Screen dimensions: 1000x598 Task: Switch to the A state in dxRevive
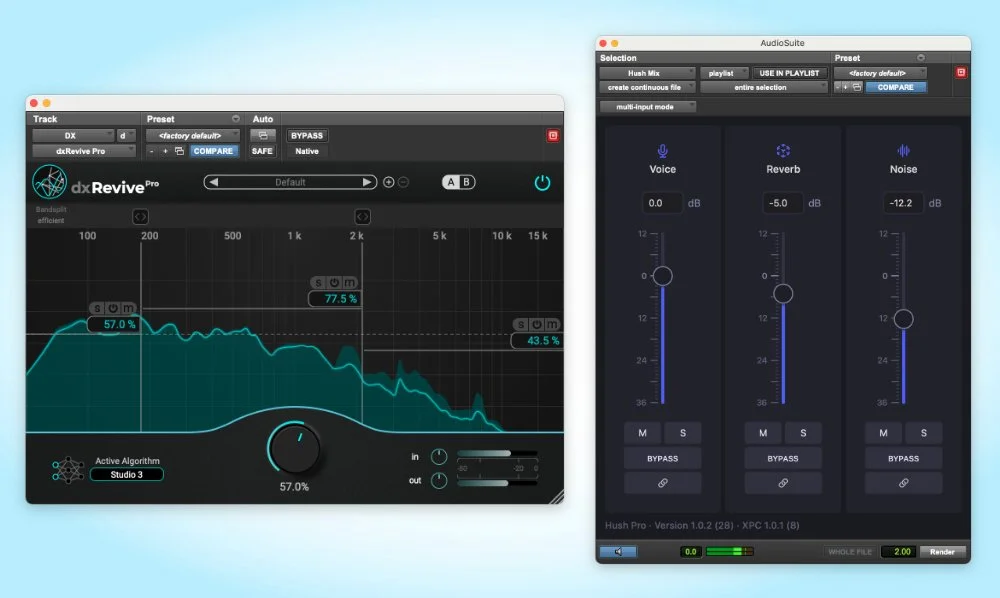click(x=451, y=182)
